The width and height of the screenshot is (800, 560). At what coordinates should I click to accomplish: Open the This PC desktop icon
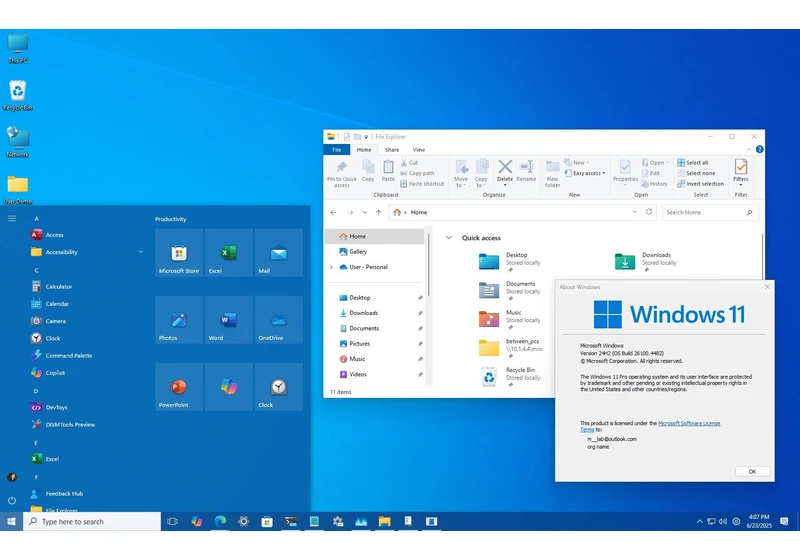pos(18,48)
